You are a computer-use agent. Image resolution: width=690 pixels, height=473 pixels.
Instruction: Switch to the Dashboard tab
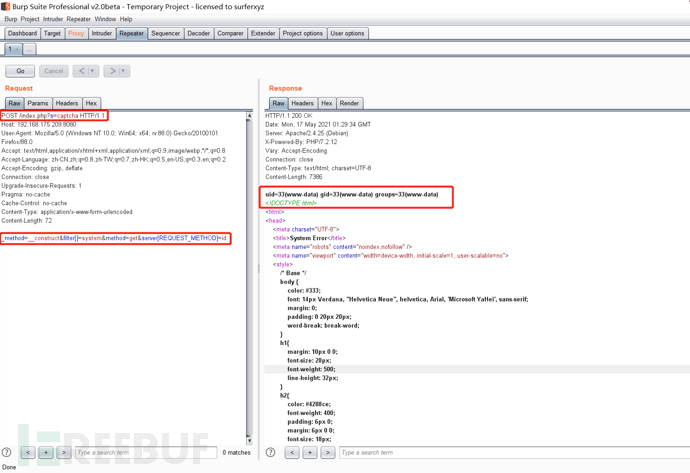(x=22, y=33)
